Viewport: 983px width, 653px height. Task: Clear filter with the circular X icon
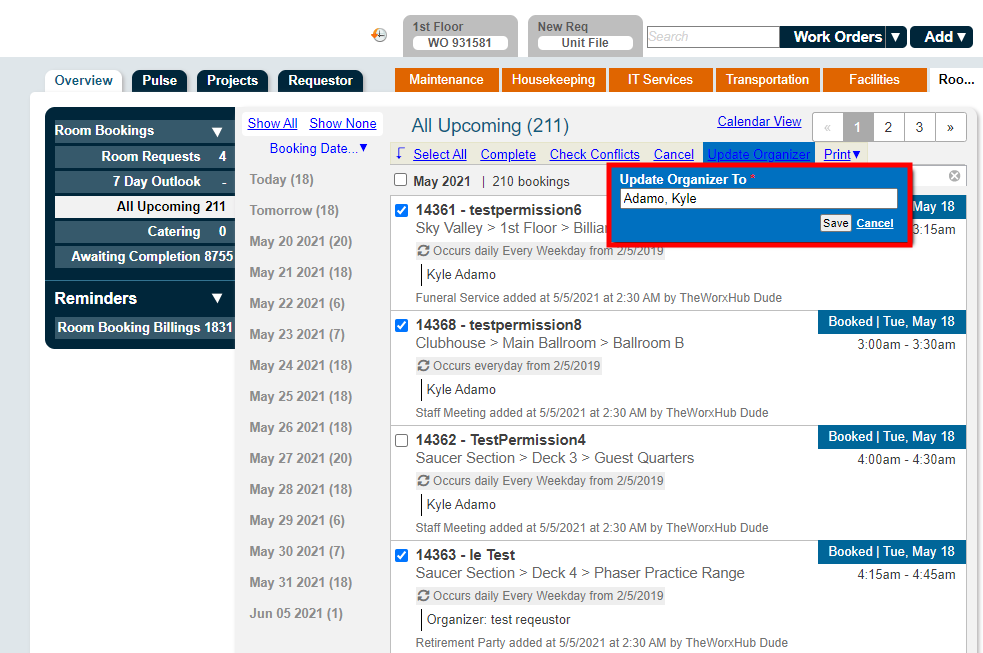tap(954, 176)
